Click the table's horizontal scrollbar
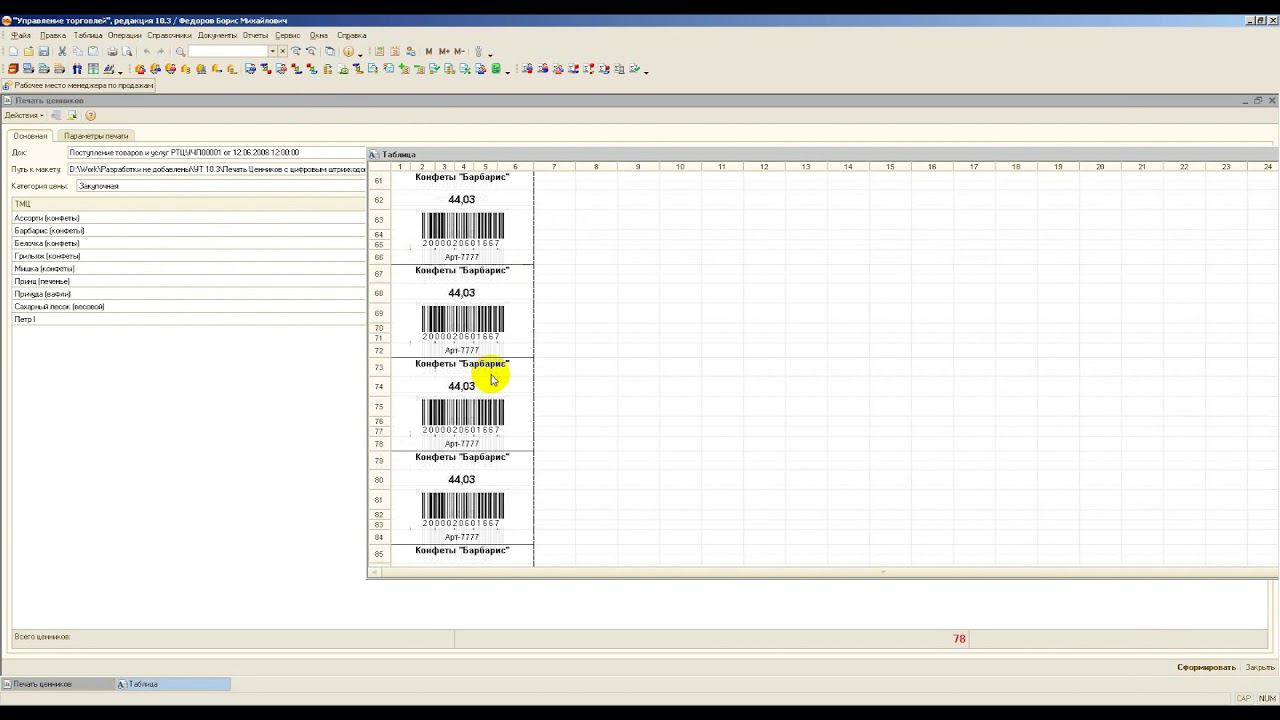 pos(823,573)
